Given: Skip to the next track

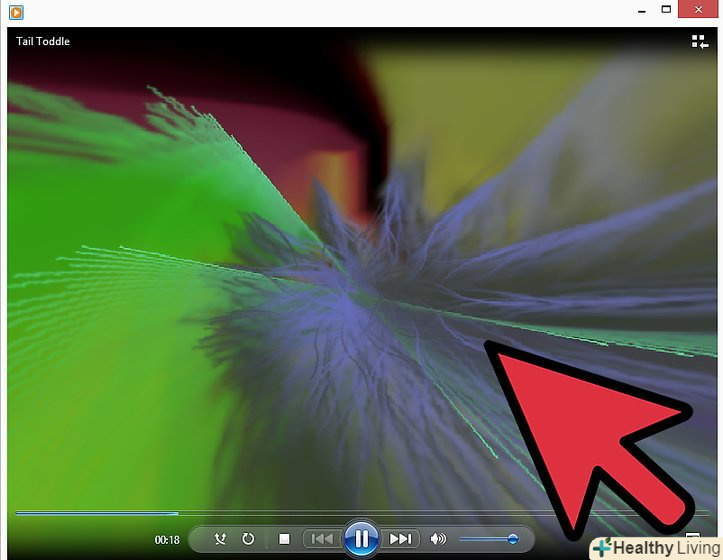Looking at the screenshot, I should click(x=400, y=539).
